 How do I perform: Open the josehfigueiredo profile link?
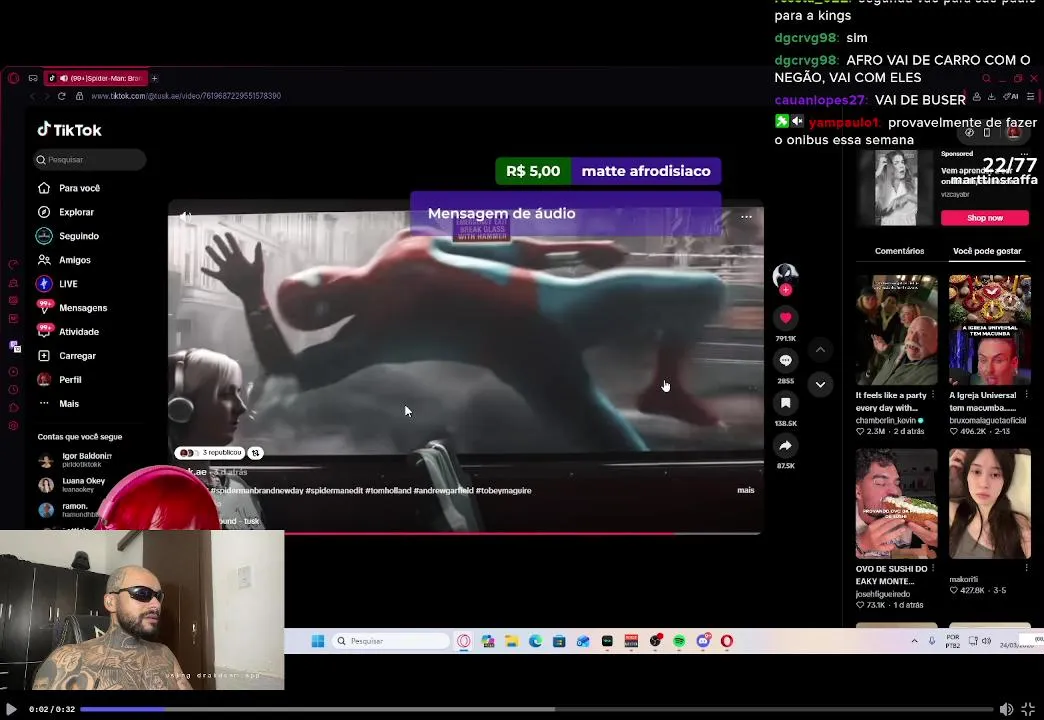pos(883,594)
